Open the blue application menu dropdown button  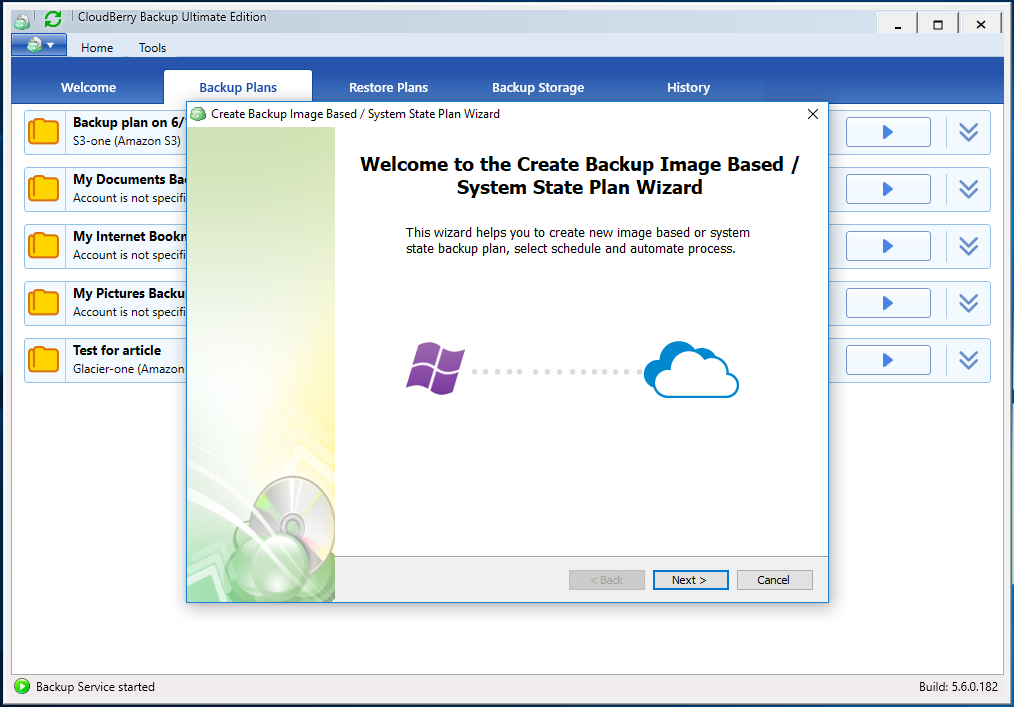point(39,45)
